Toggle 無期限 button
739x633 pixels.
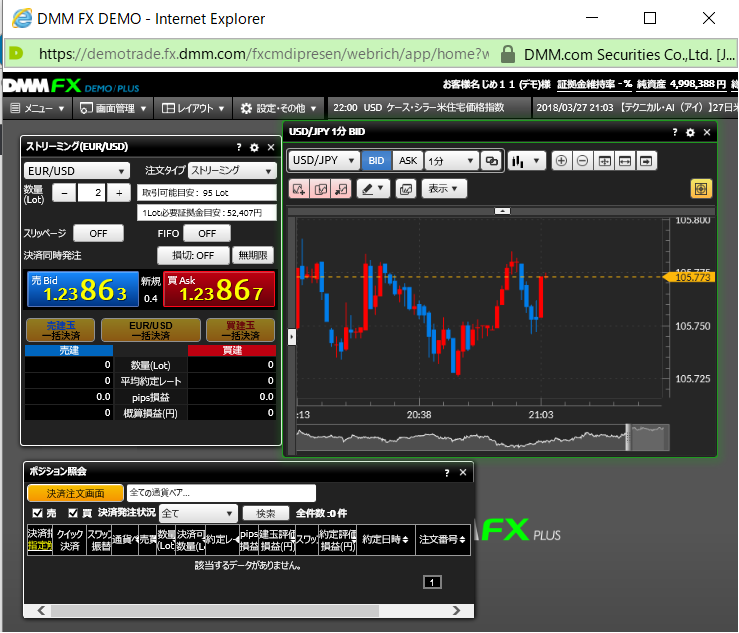pos(253,255)
